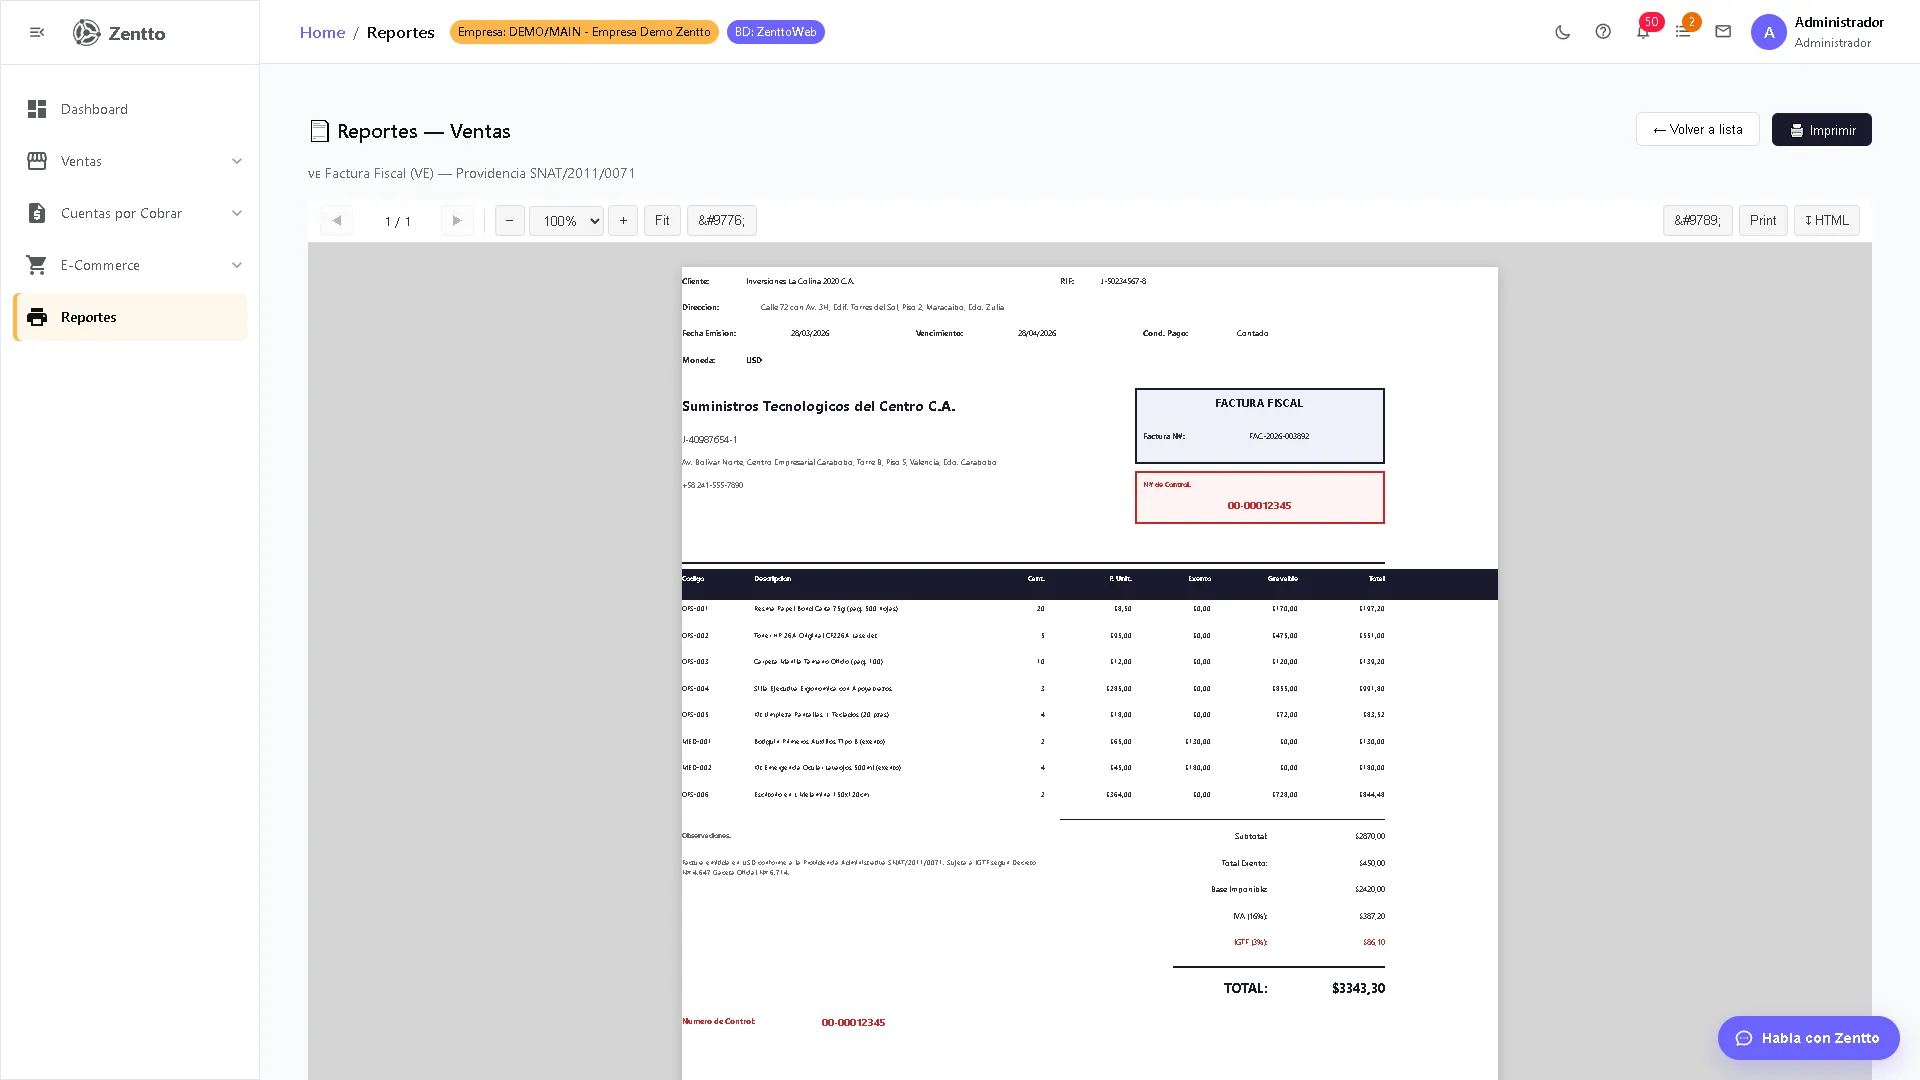This screenshot has width=1920, height=1080.
Task: Select Reportes in the sidebar
Action: tap(130, 317)
